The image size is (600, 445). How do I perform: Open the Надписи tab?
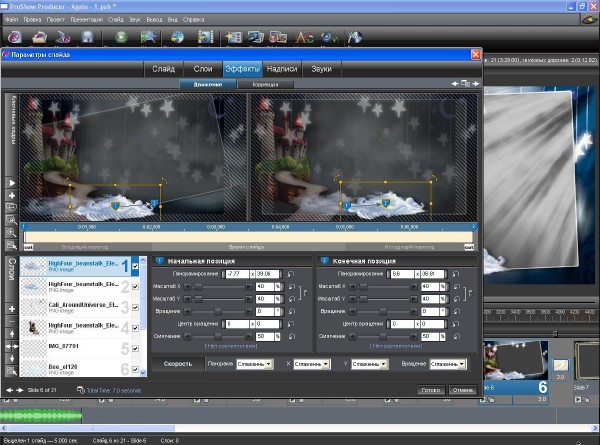coord(282,69)
